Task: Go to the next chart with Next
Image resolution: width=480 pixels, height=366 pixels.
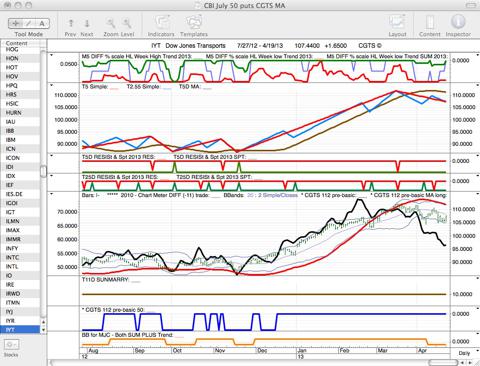Action: pos(87,27)
